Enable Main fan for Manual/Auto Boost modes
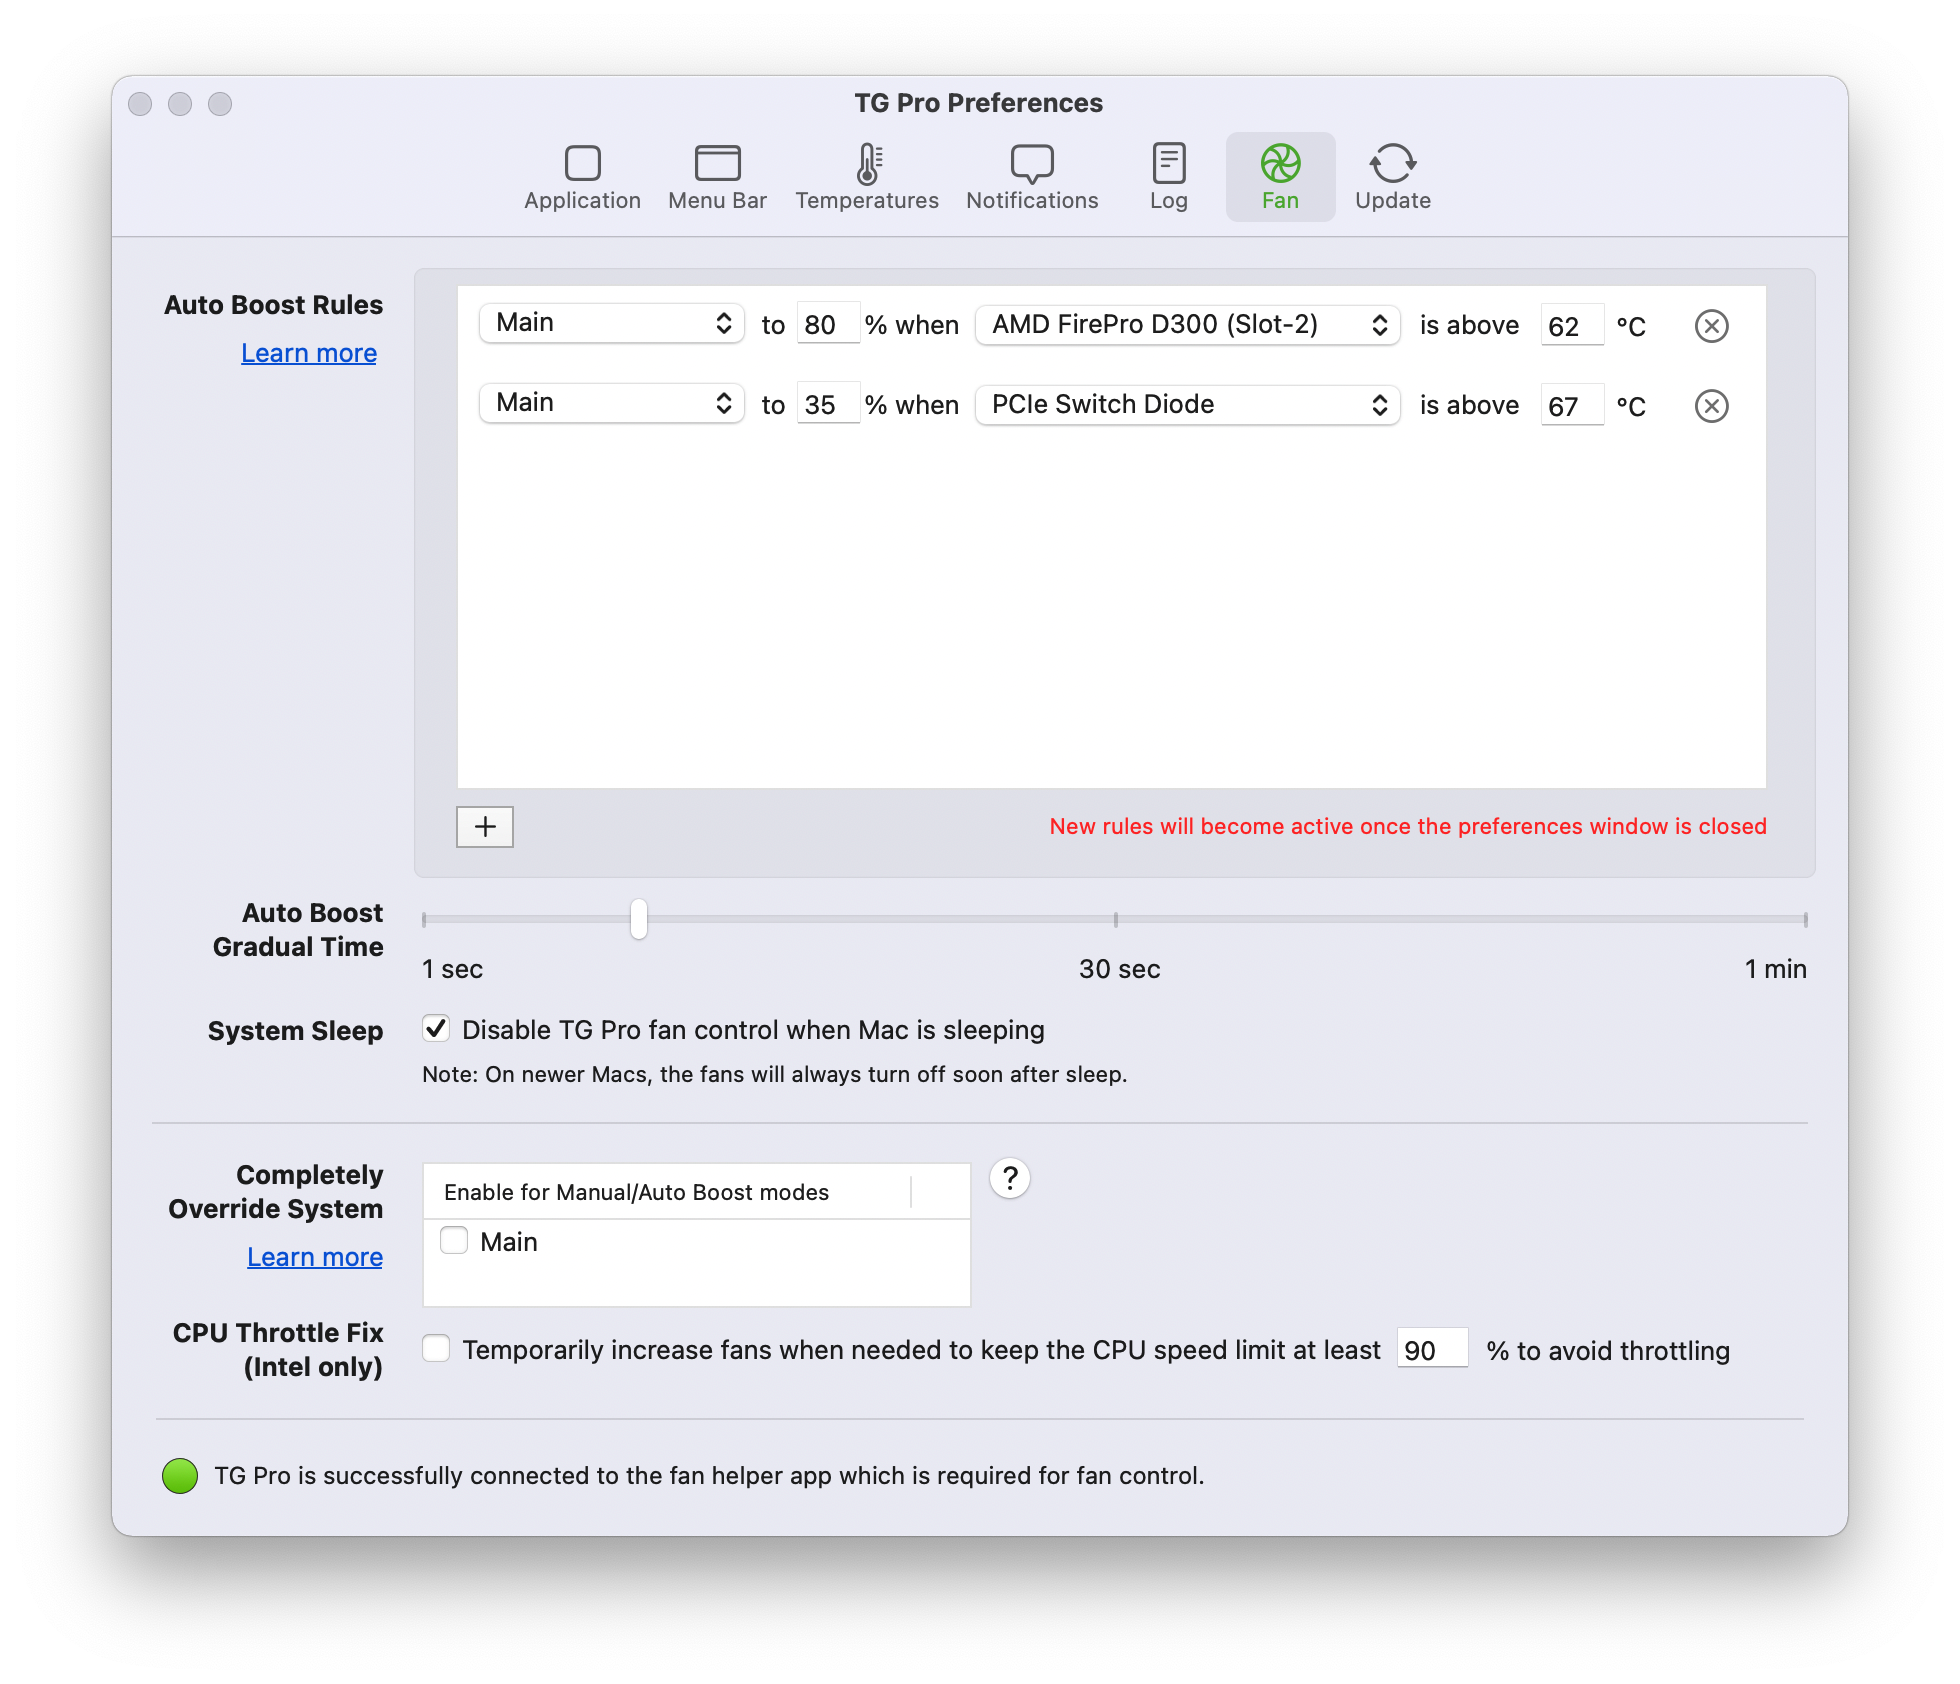 click(x=453, y=1240)
